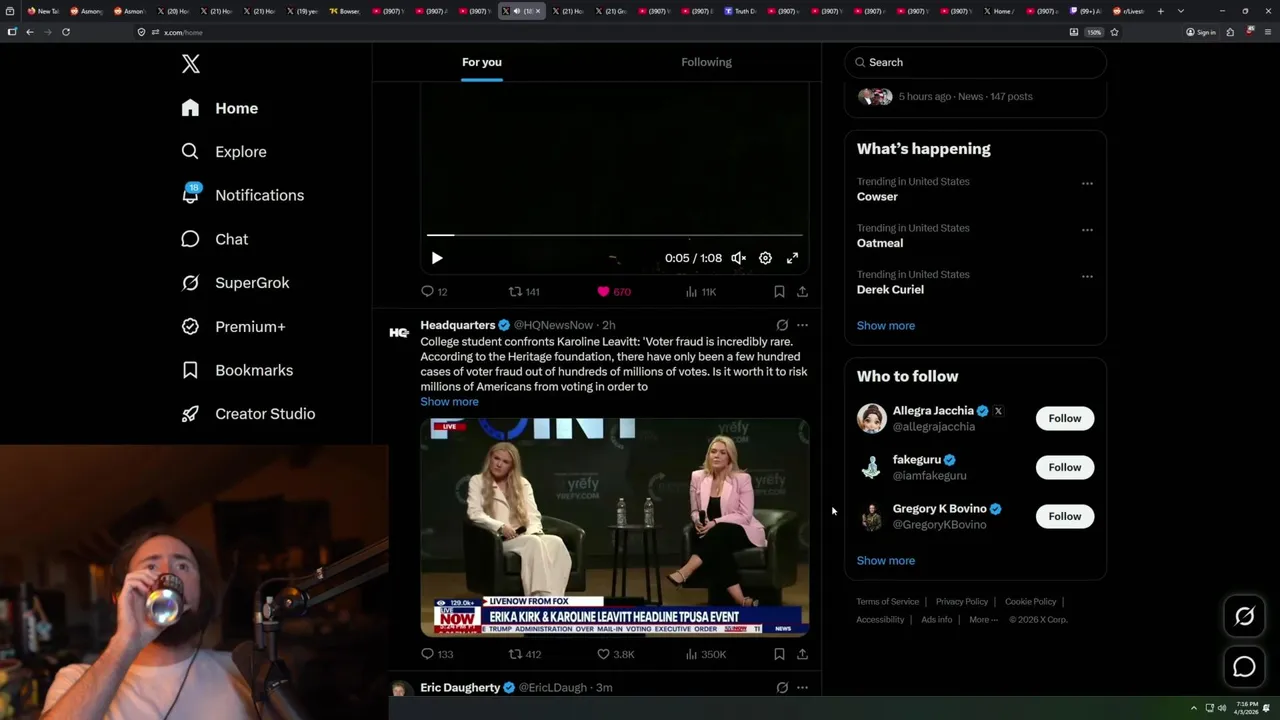Open more options for Oatmeal trend
1280x720 pixels.
(x=1087, y=230)
